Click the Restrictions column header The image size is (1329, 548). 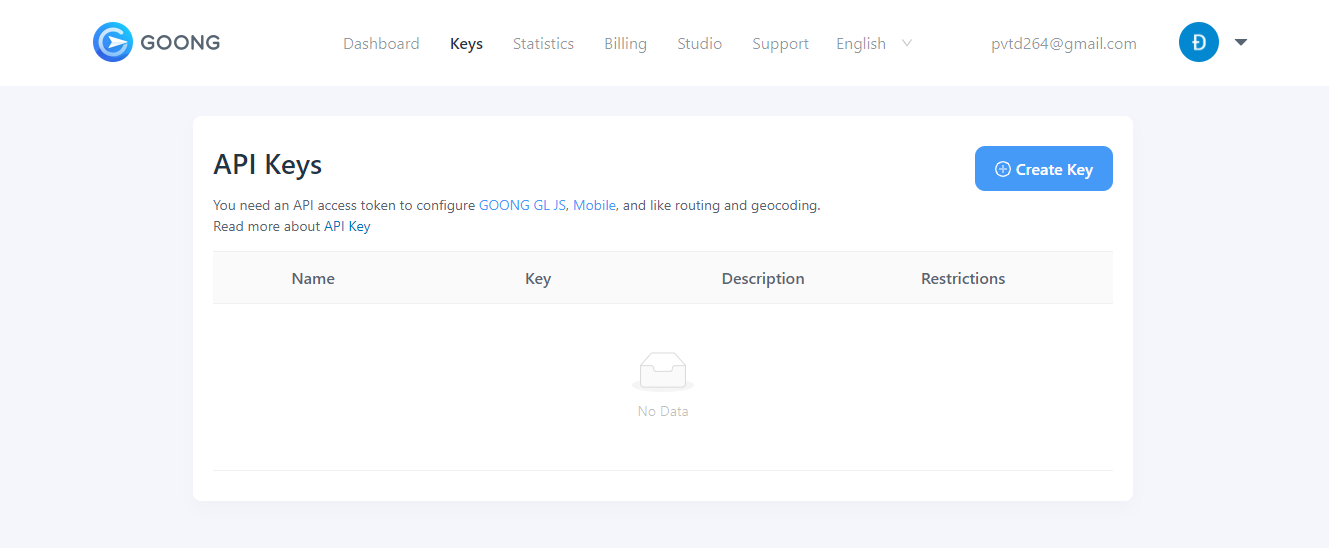(x=962, y=279)
